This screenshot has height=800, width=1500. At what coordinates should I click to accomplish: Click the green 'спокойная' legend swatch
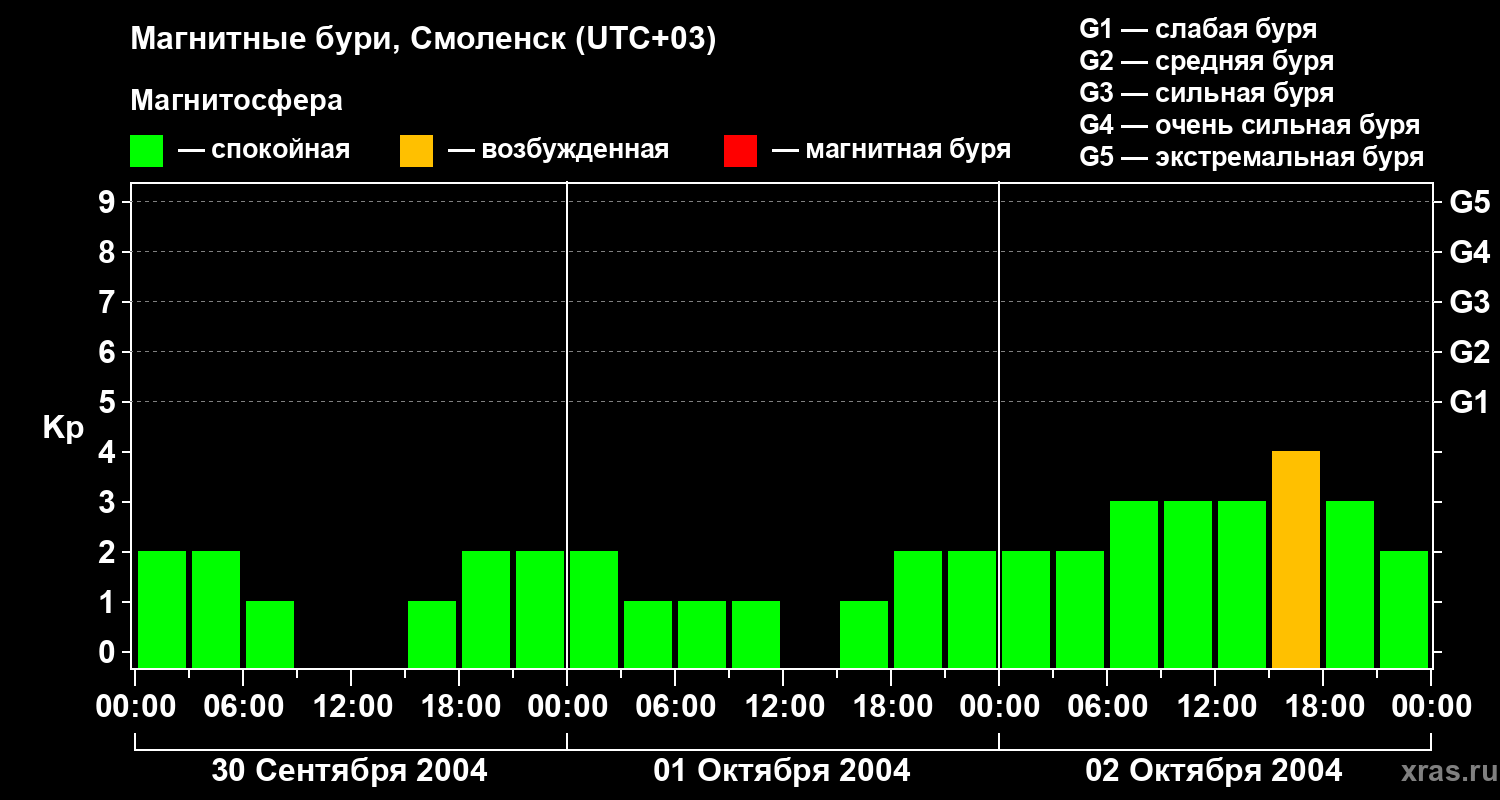point(146,151)
